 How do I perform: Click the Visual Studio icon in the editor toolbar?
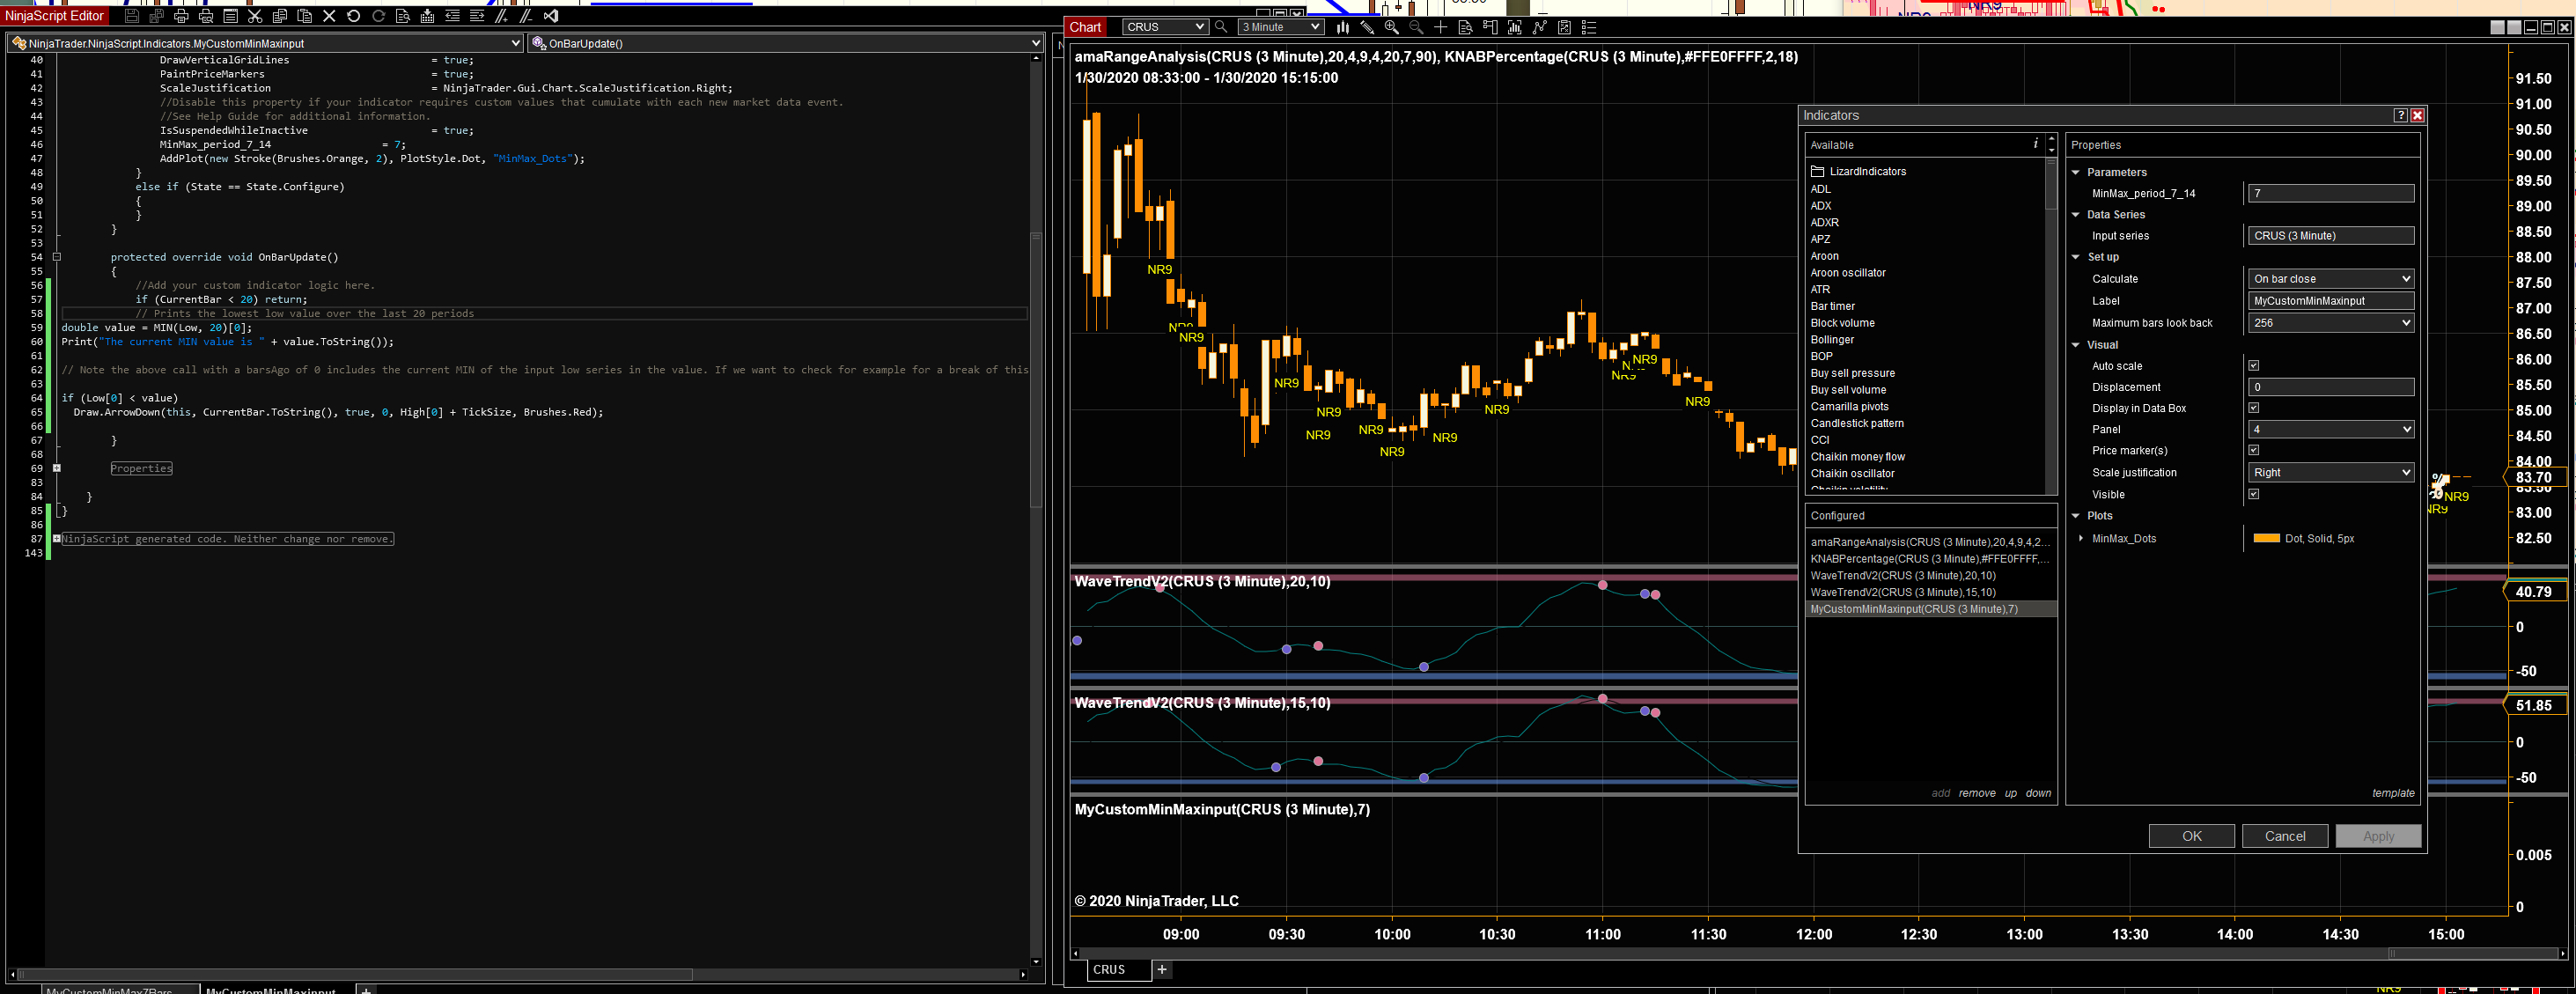click(551, 16)
